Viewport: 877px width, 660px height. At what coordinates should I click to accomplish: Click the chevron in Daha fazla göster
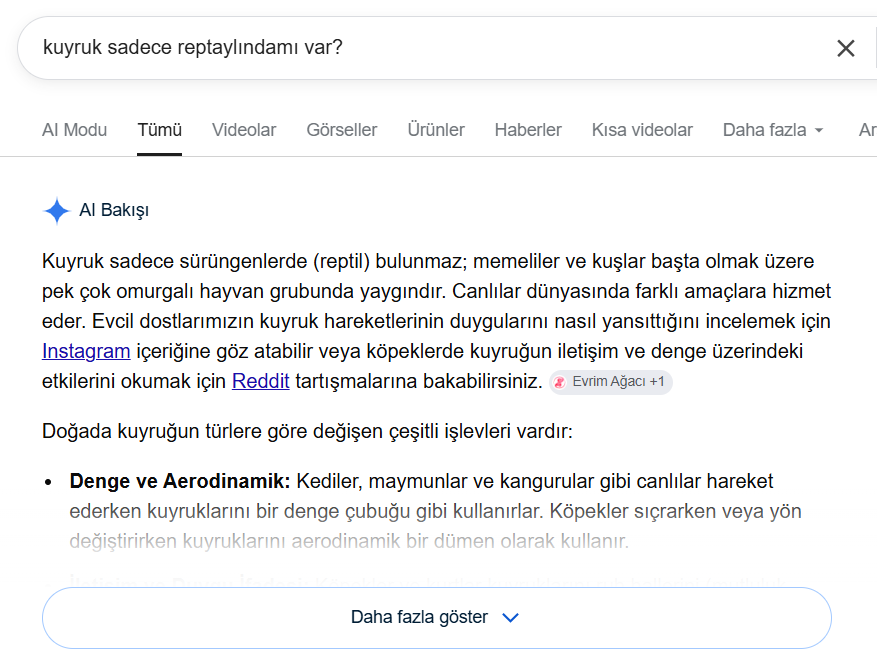pyautogui.click(x=511, y=617)
